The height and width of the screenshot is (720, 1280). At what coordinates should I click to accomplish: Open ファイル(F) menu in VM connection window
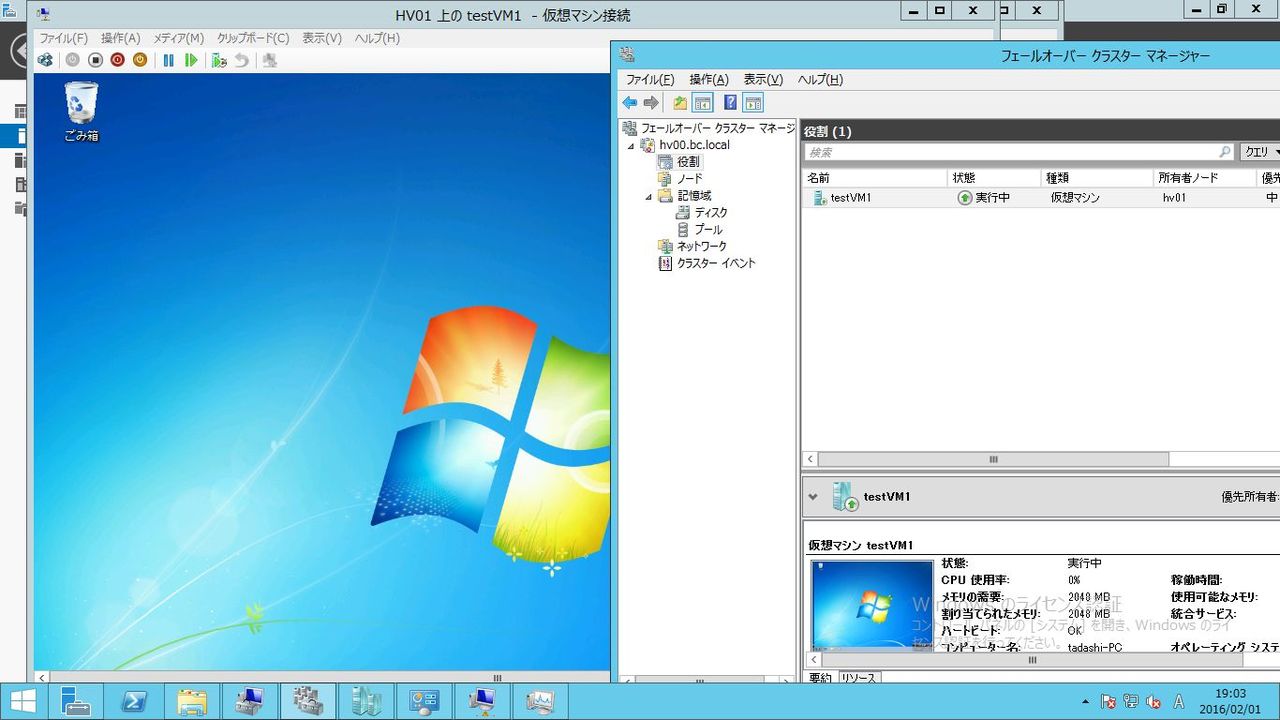click(63, 38)
